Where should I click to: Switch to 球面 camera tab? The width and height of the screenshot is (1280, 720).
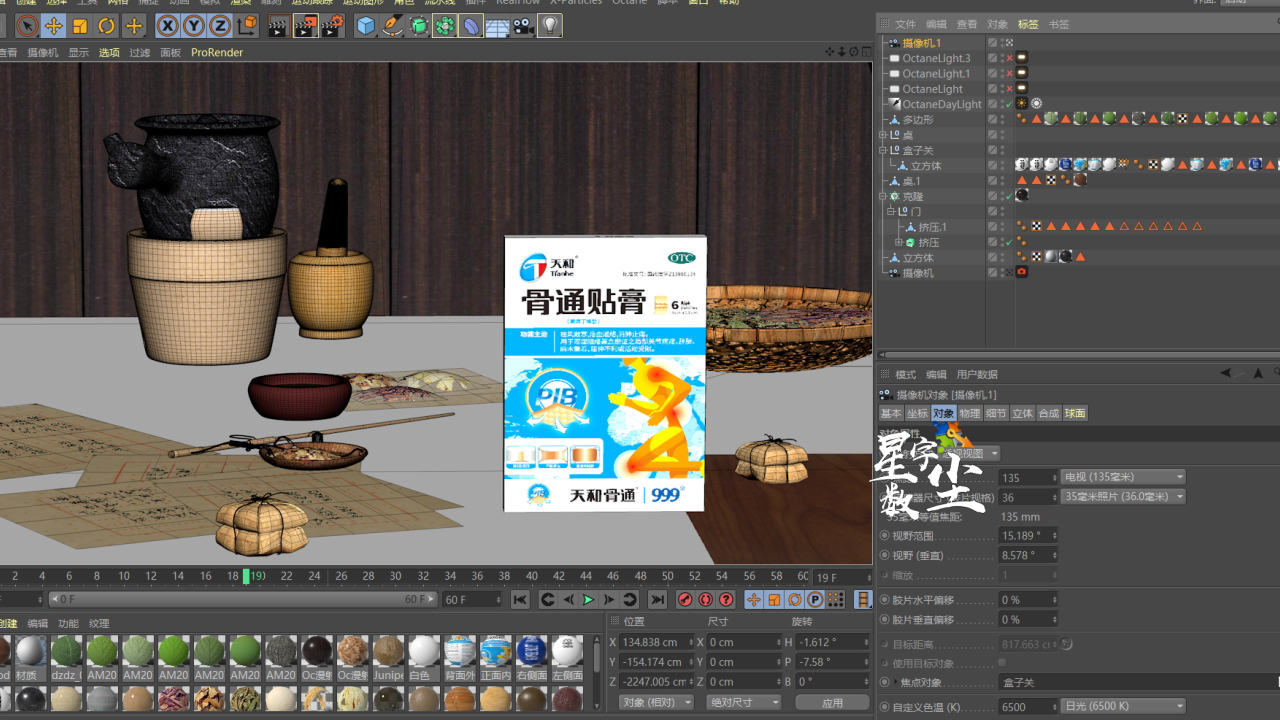(1075, 413)
